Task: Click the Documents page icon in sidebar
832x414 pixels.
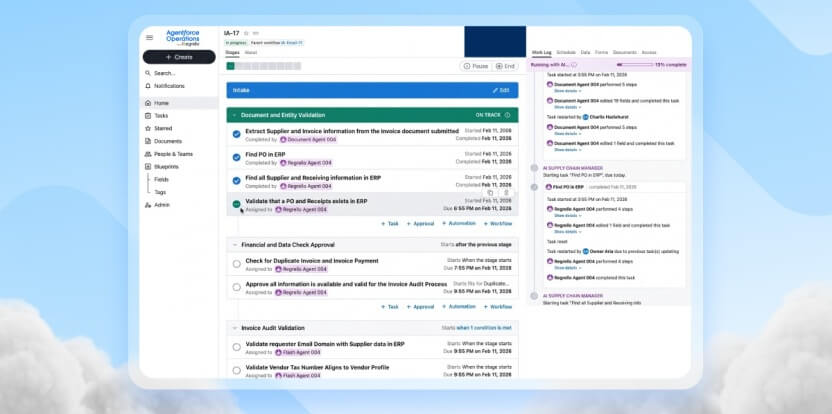Action: (148, 141)
